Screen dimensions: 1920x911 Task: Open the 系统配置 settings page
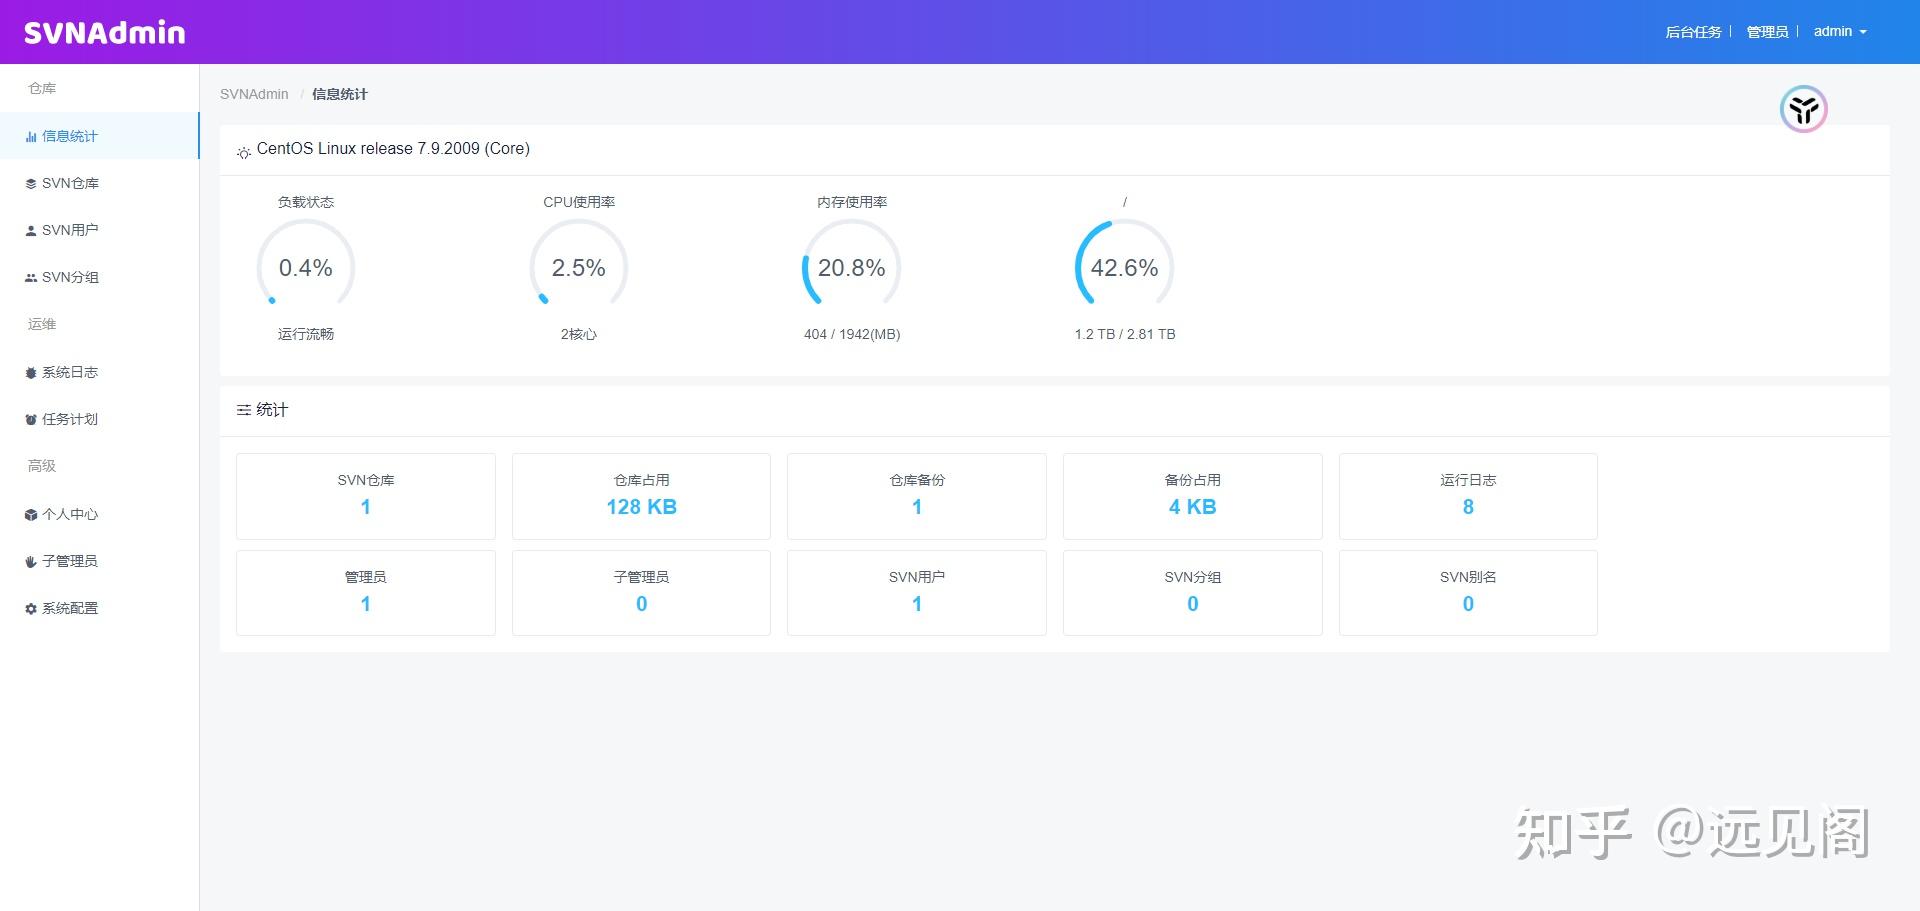click(69, 608)
